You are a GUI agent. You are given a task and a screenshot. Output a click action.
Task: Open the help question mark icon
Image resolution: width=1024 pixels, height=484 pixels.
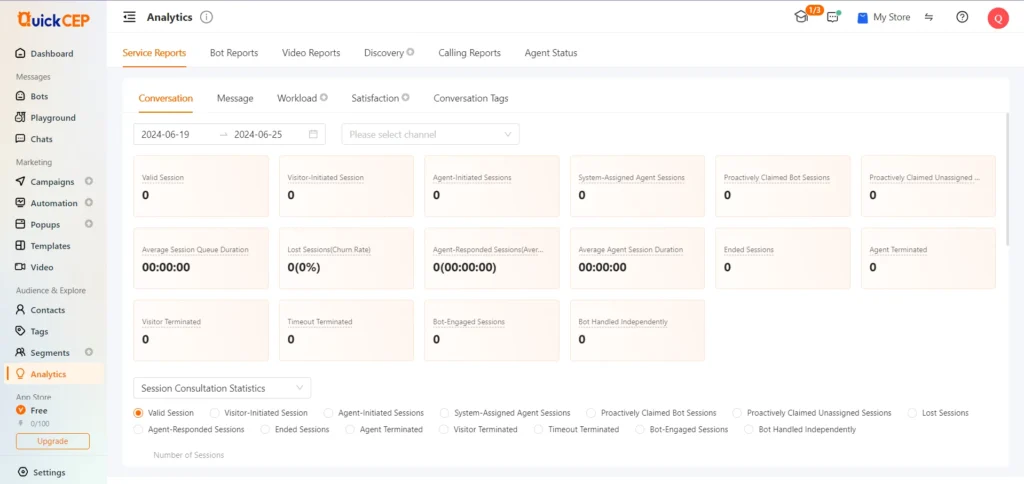point(962,18)
